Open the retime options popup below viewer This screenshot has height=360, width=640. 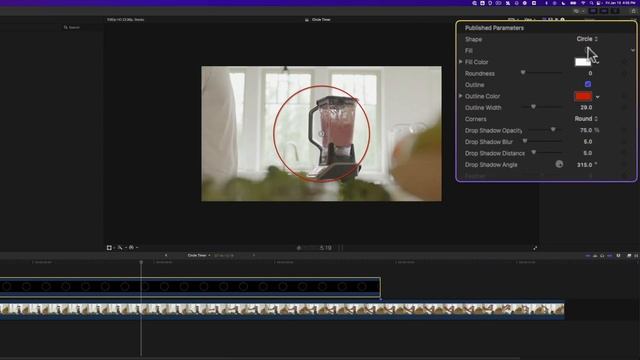coord(133,247)
